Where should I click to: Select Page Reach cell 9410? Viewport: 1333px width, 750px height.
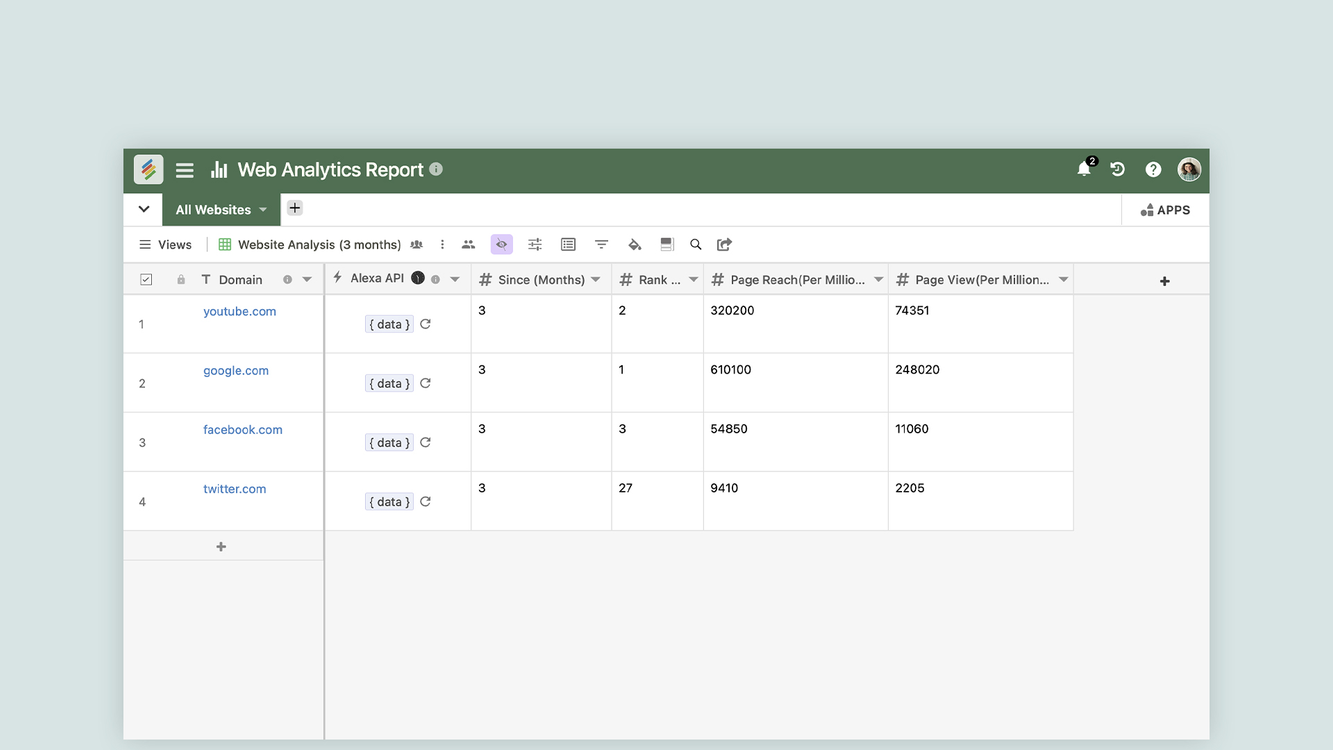click(x=796, y=501)
